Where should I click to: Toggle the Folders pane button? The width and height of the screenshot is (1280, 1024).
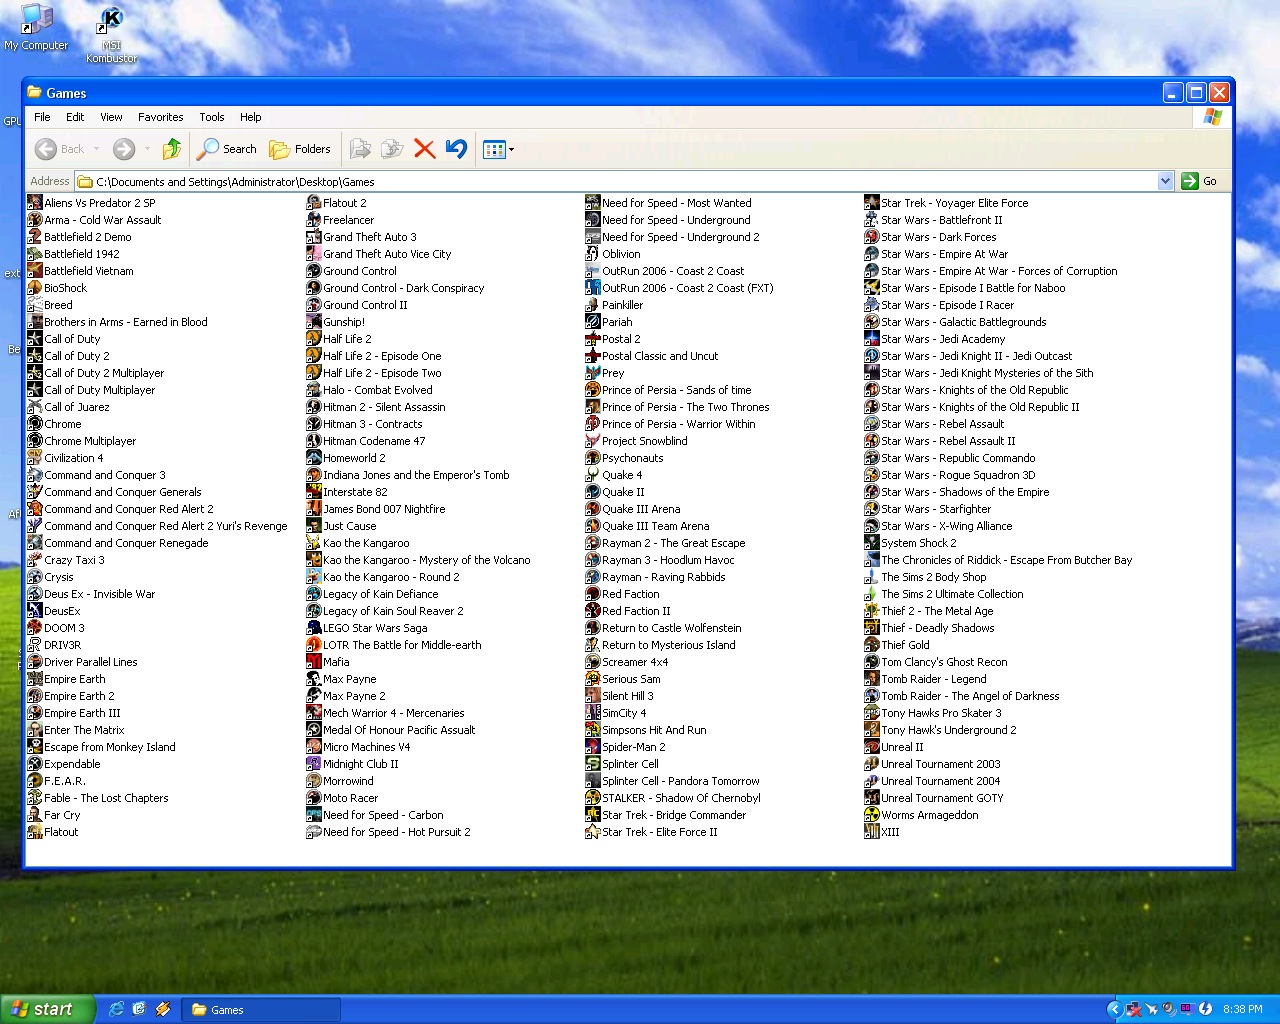click(300, 149)
